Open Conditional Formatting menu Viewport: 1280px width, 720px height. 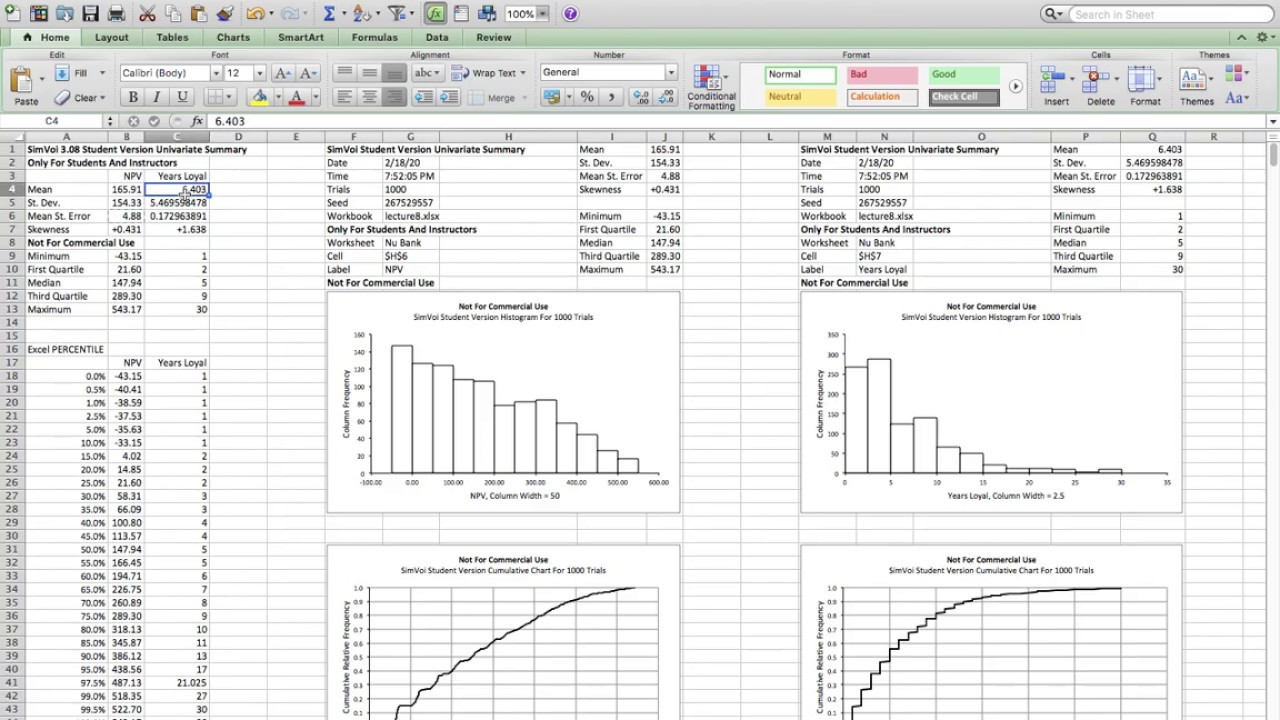pyautogui.click(x=711, y=87)
